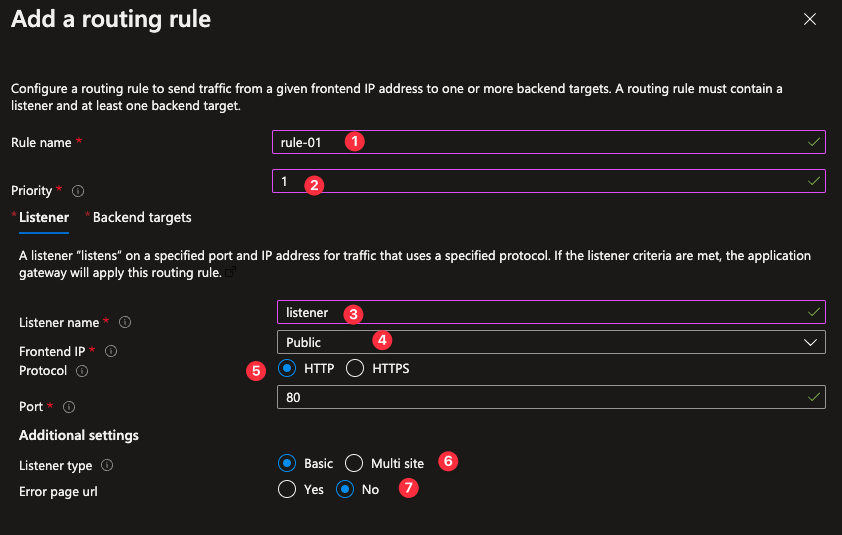Choose the Multi site listener type
Screen dimensions: 842x535
[354, 463]
